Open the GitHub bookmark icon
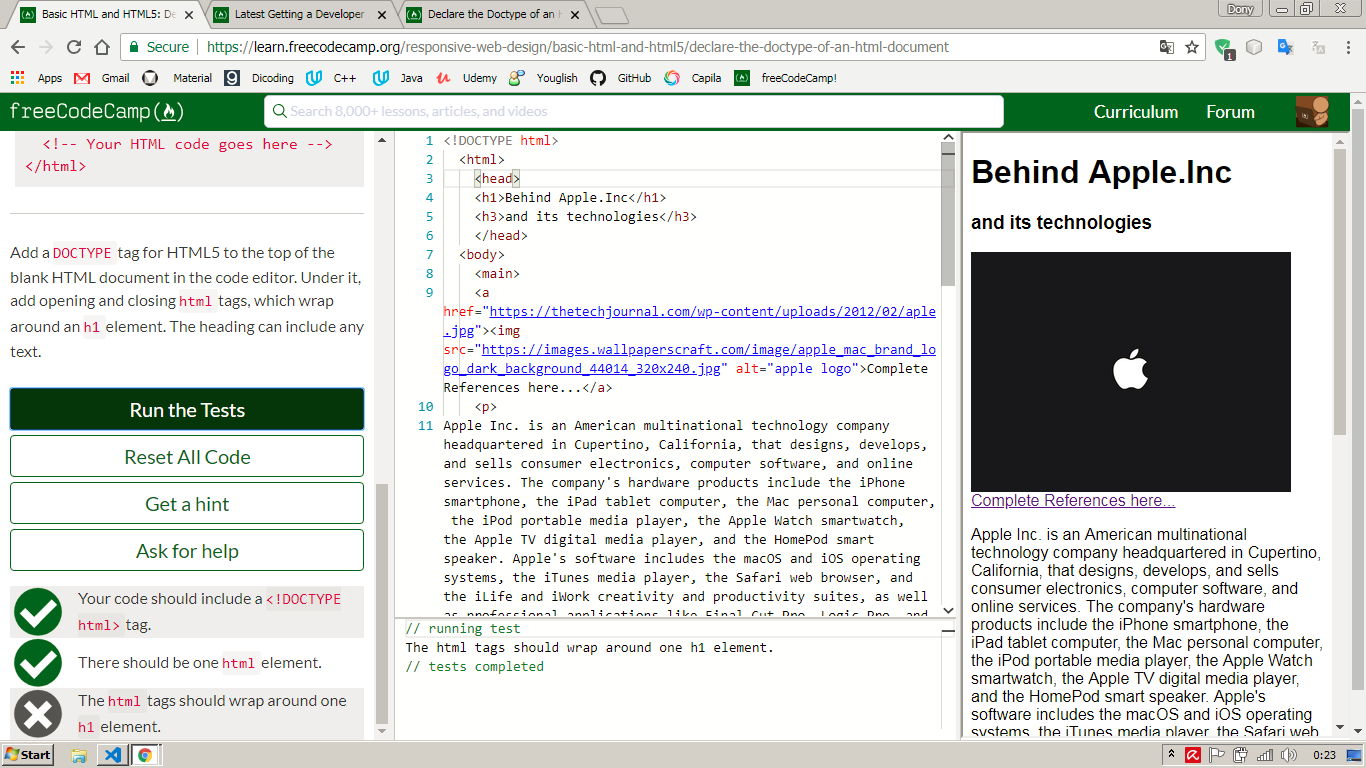The image size is (1366, 768). [598, 78]
